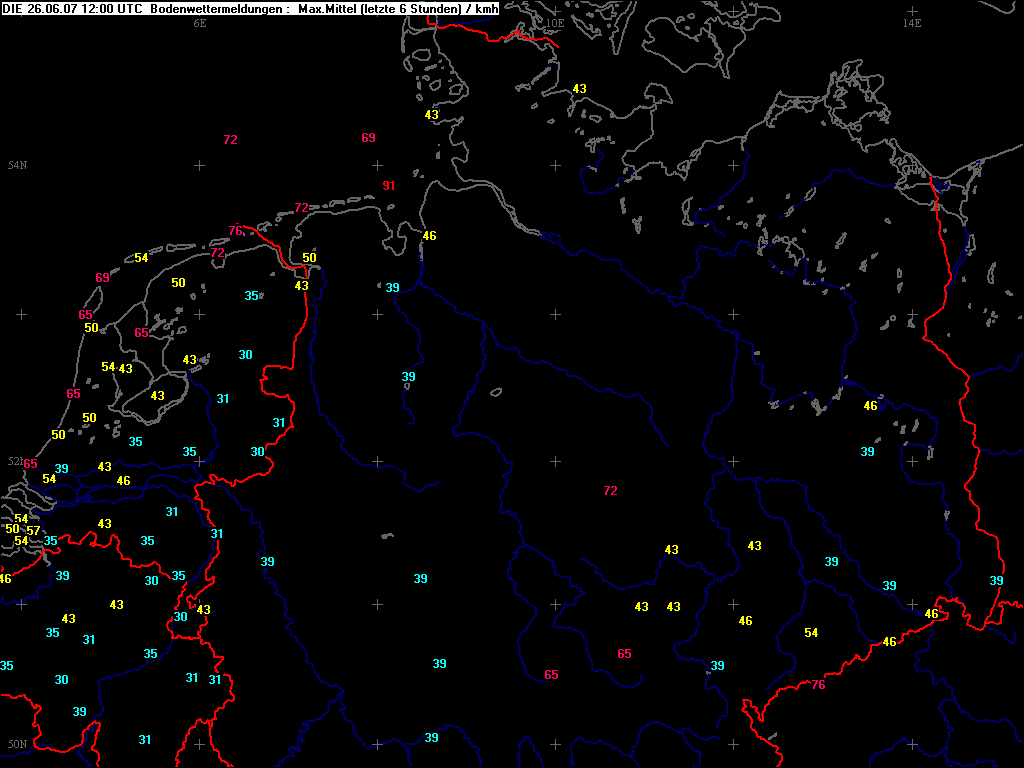Click cyan 39 at the right edge
This screenshot has width=1024, height=768.
[x=996, y=581]
